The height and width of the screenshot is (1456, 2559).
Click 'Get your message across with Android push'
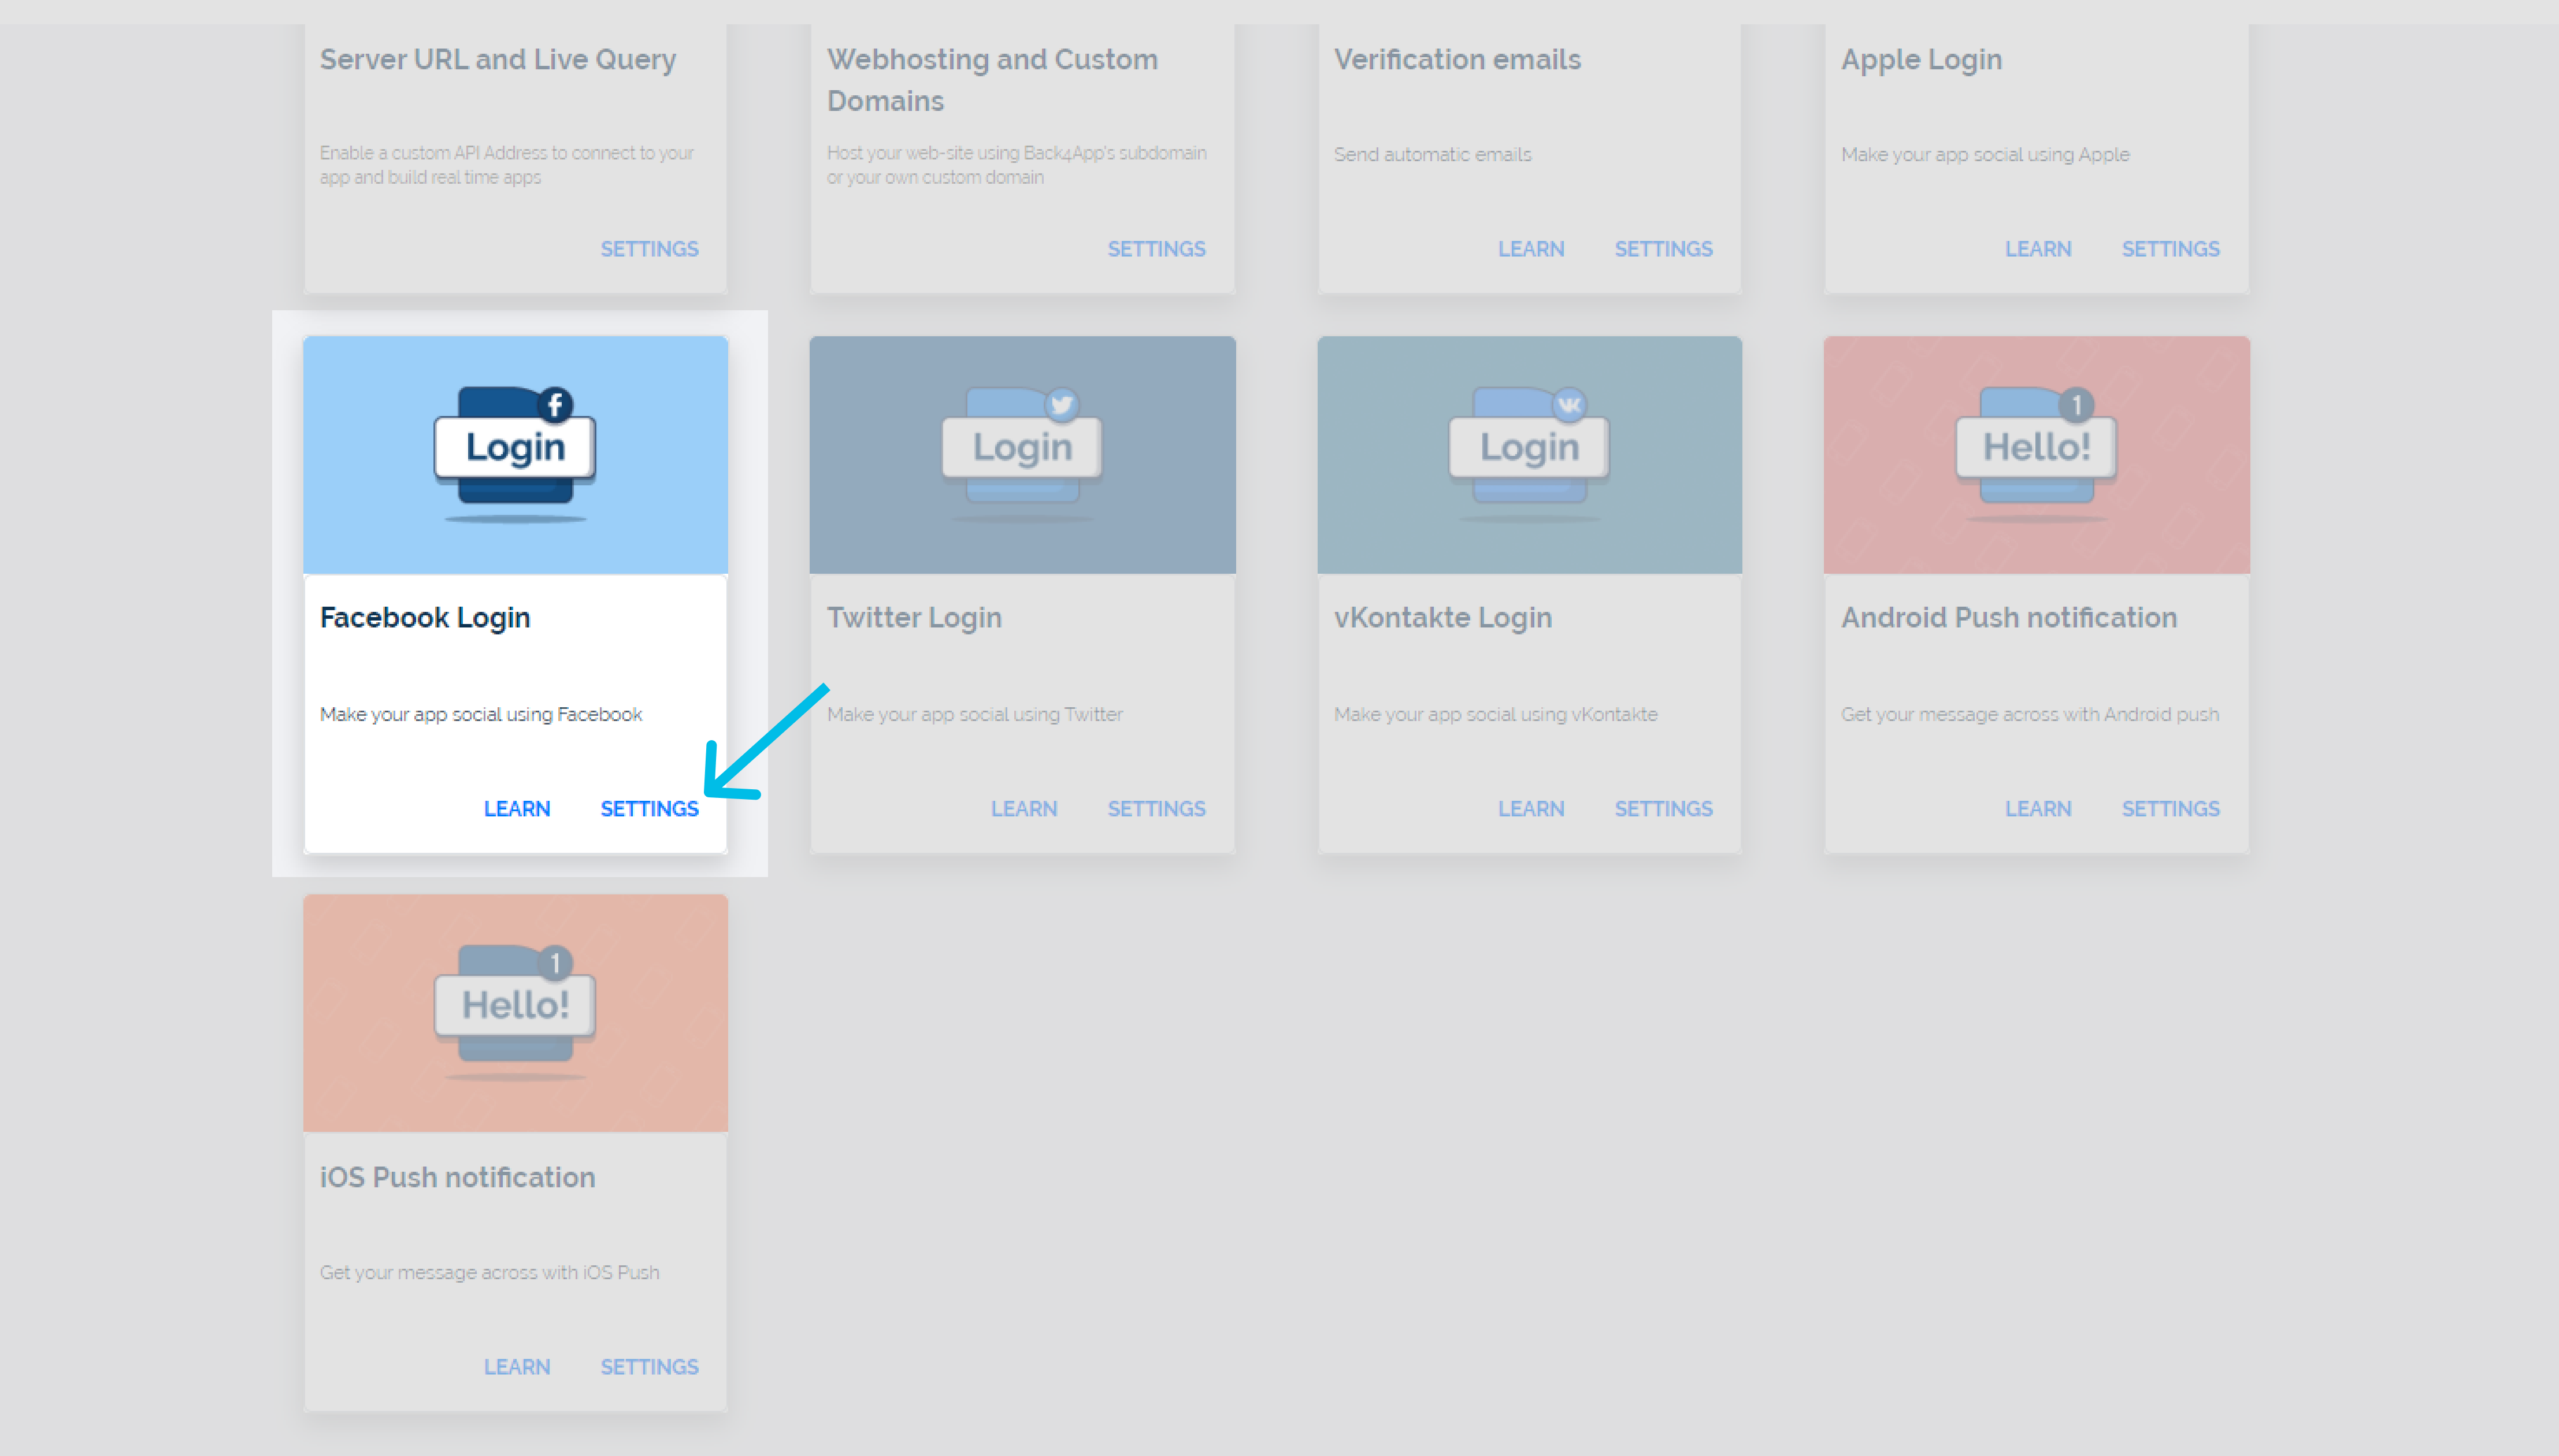tap(2030, 714)
